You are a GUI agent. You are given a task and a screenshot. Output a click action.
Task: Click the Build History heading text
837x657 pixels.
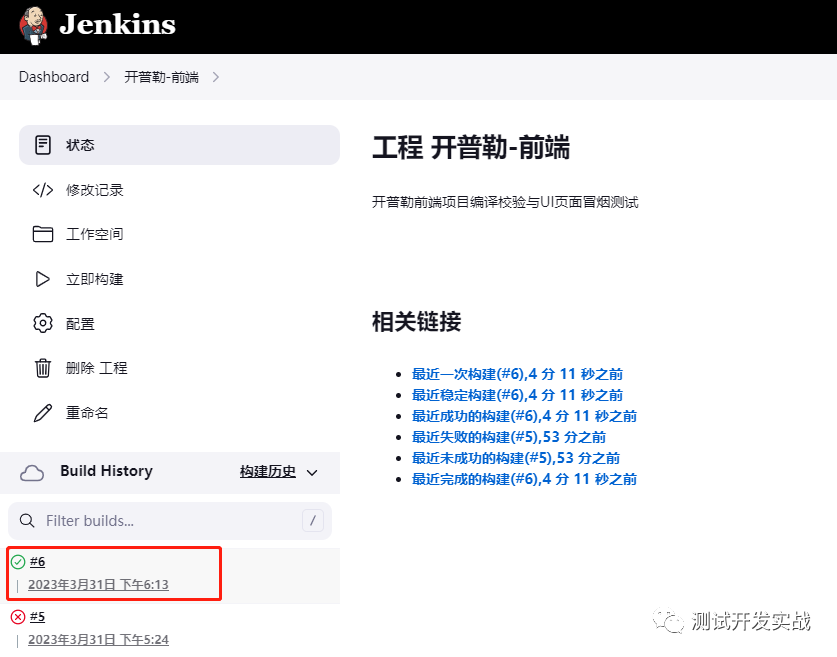(106, 471)
